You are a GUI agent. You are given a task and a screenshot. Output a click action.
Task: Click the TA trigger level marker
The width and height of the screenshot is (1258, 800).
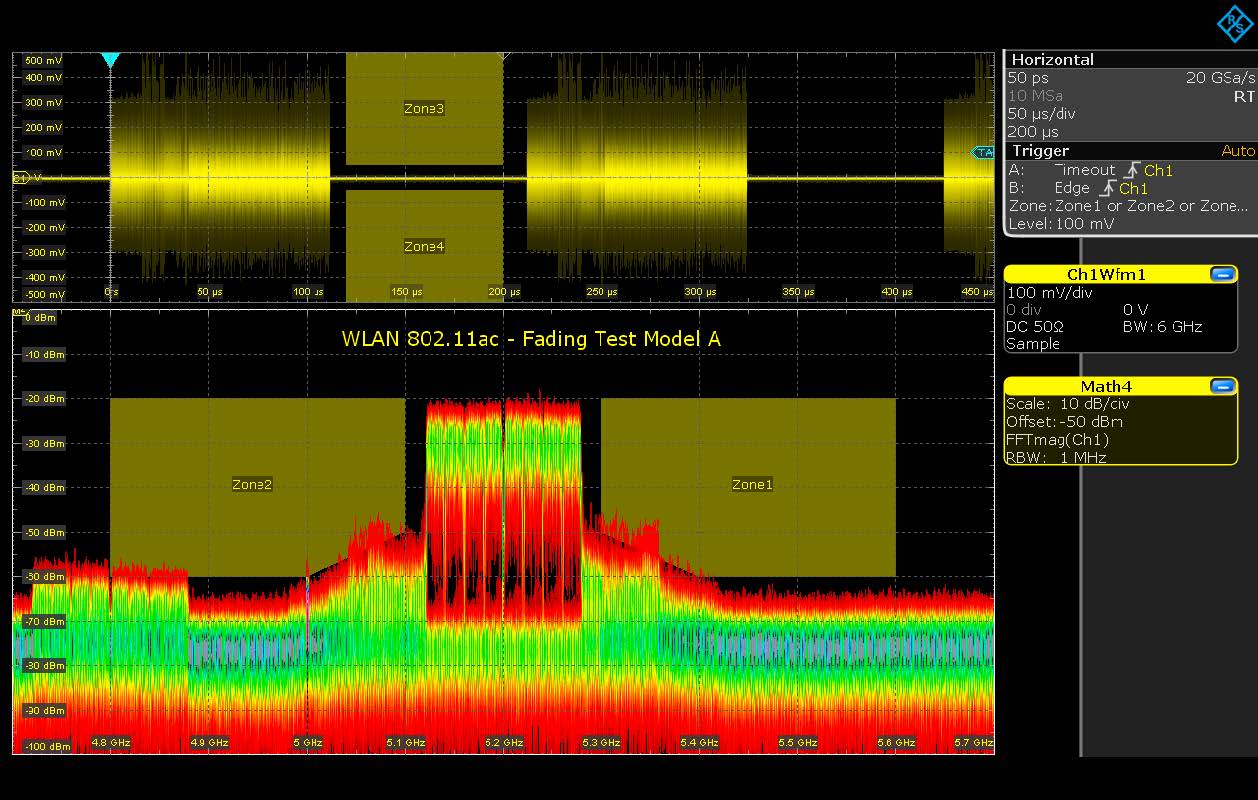pos(984,152)
